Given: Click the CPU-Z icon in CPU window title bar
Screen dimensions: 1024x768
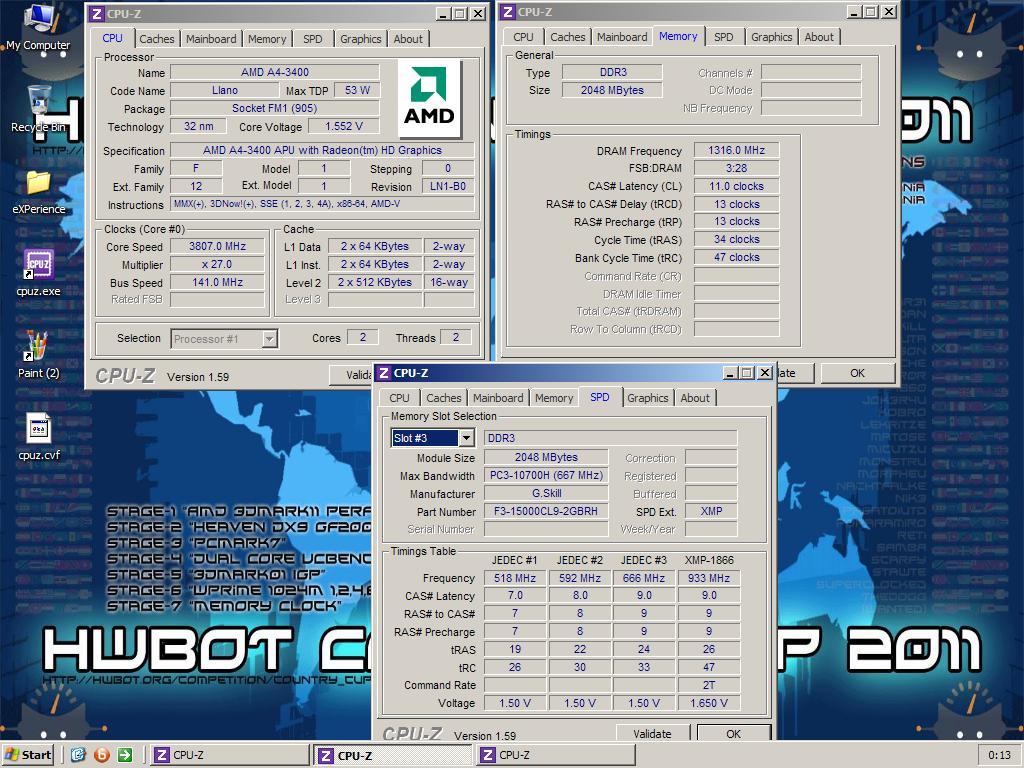Looking at the screenshot, I should pos(97,14).
